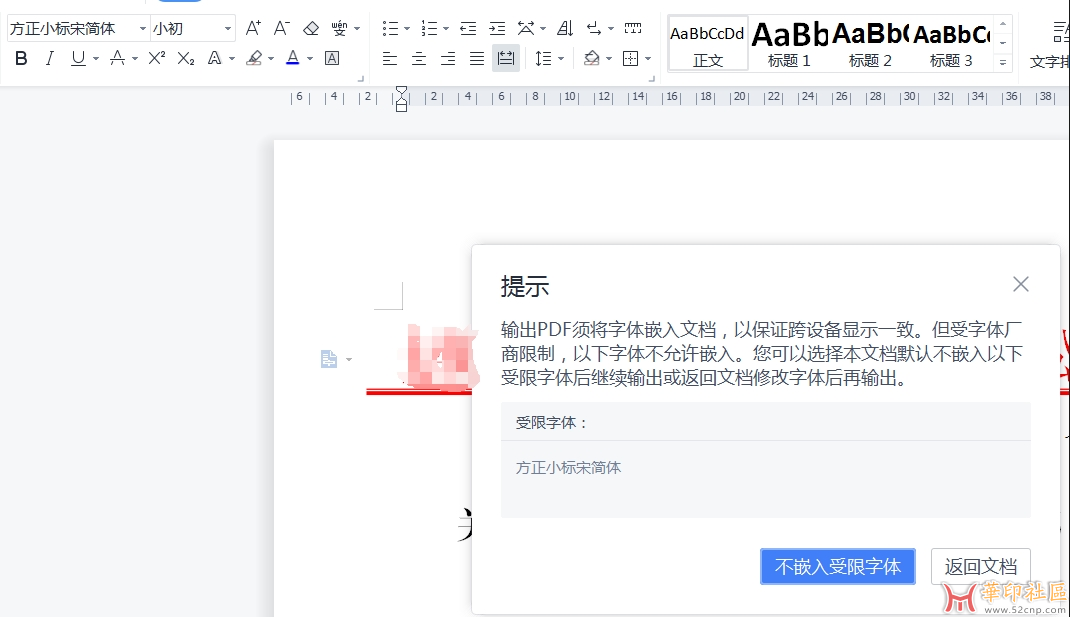This screenshot has width=1070, height=617.
Task: Expand underline style dropdown arrow
Action: pos(96,59)
